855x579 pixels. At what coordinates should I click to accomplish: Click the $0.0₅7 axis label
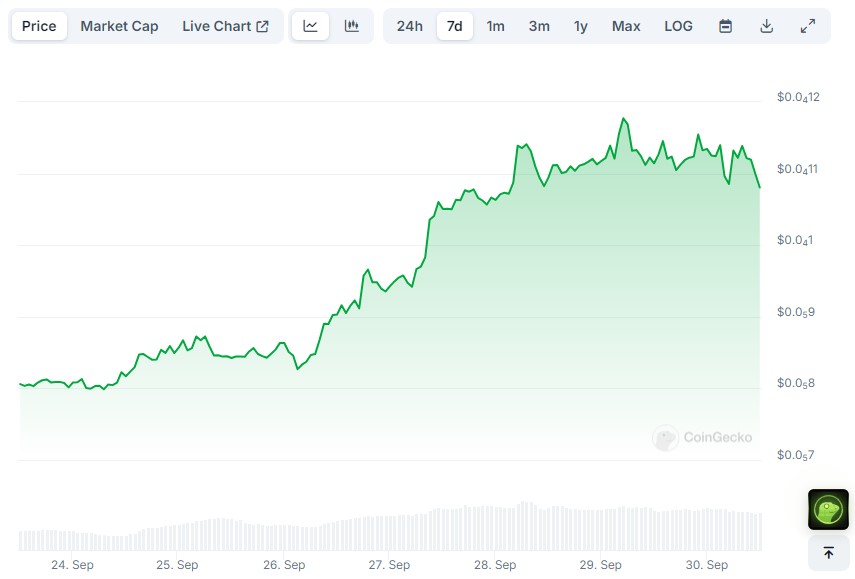[796, 455]
